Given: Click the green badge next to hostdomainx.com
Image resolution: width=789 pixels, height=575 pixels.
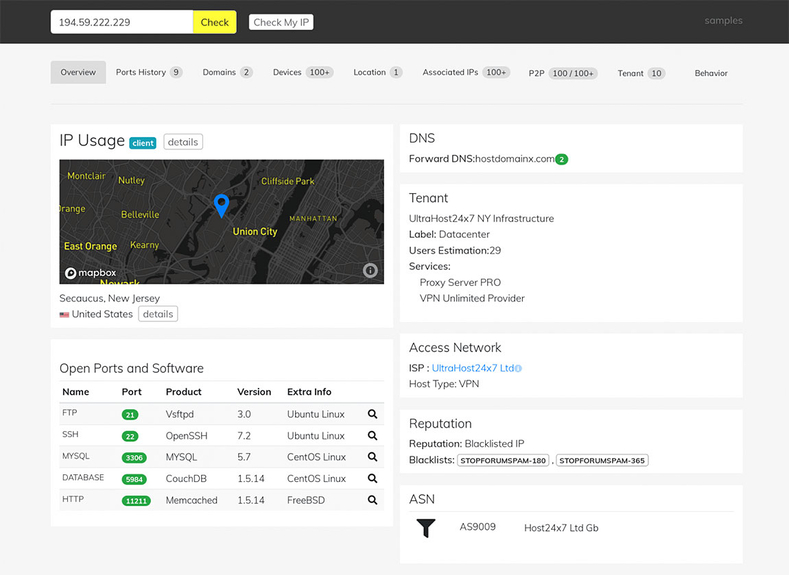Looking at the screenshot, I should [x=562, y=159].
